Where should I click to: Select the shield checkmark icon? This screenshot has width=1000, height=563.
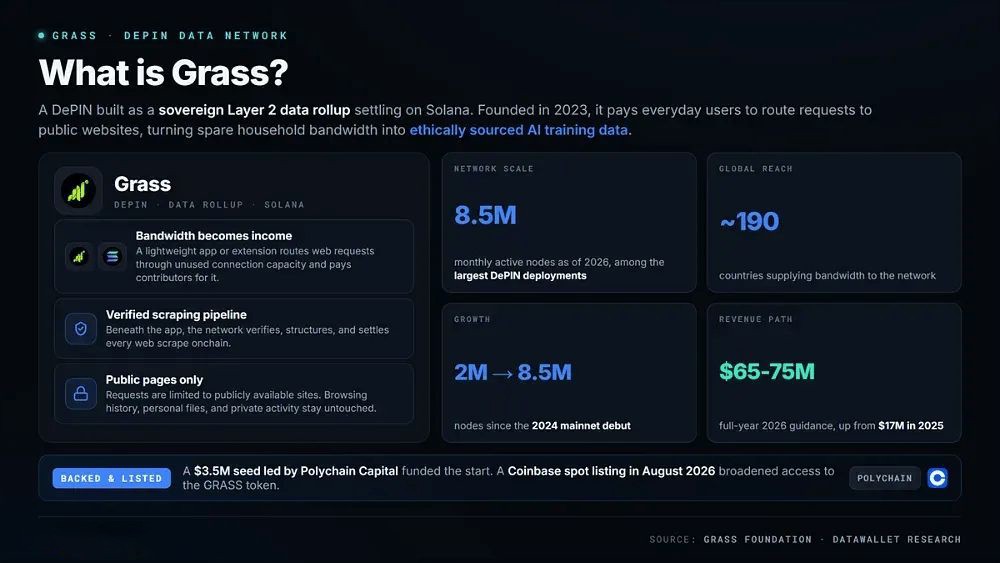pyautogui.click(x=81, y=328)
